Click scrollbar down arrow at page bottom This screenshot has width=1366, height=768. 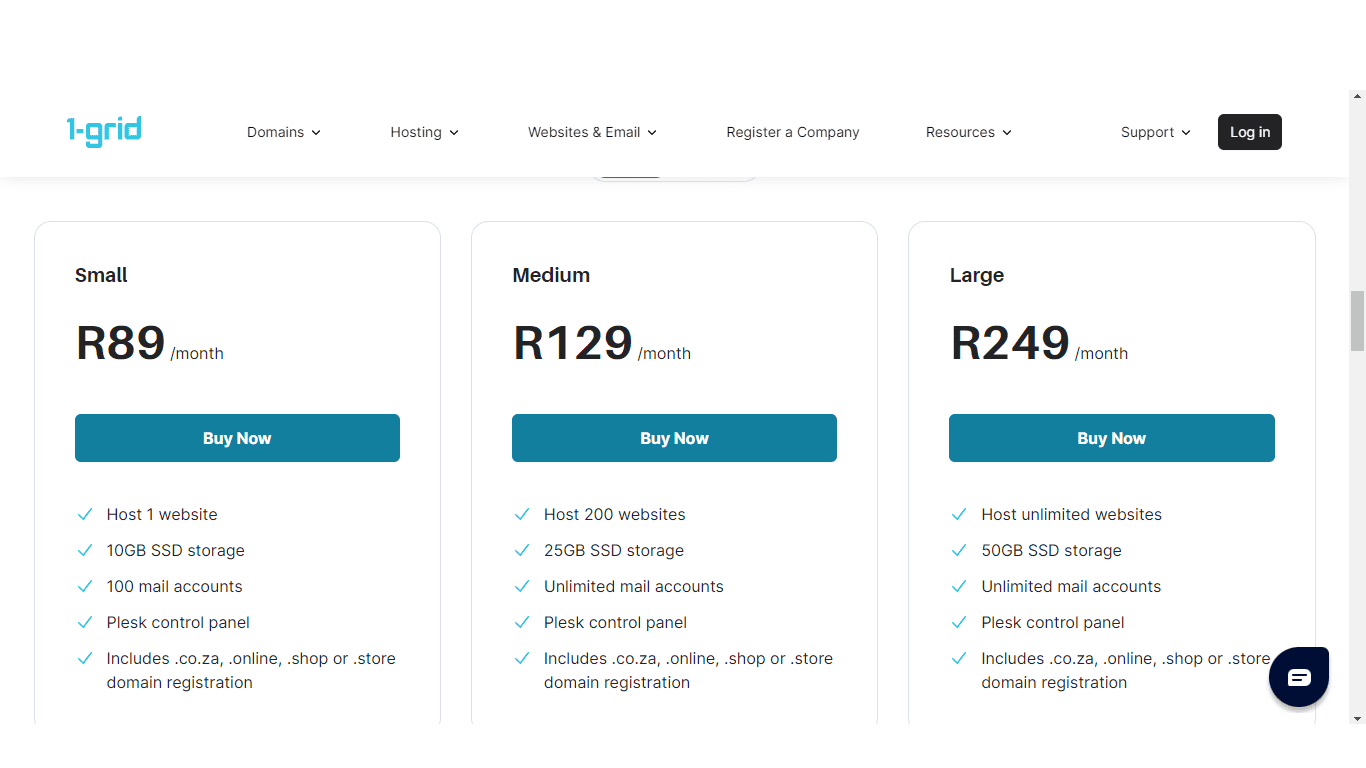point(1357,718)
